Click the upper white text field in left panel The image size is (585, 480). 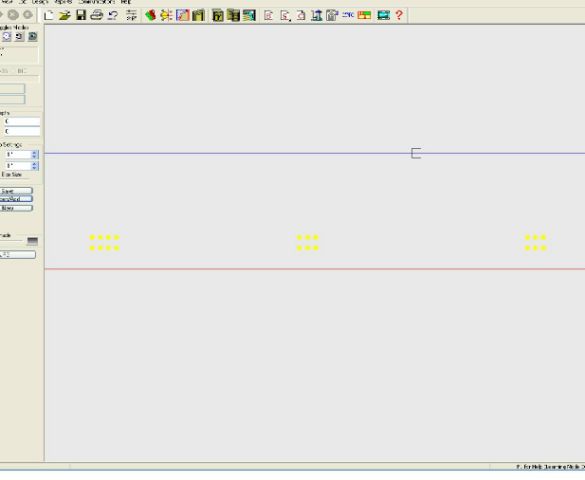coord(22,121)
